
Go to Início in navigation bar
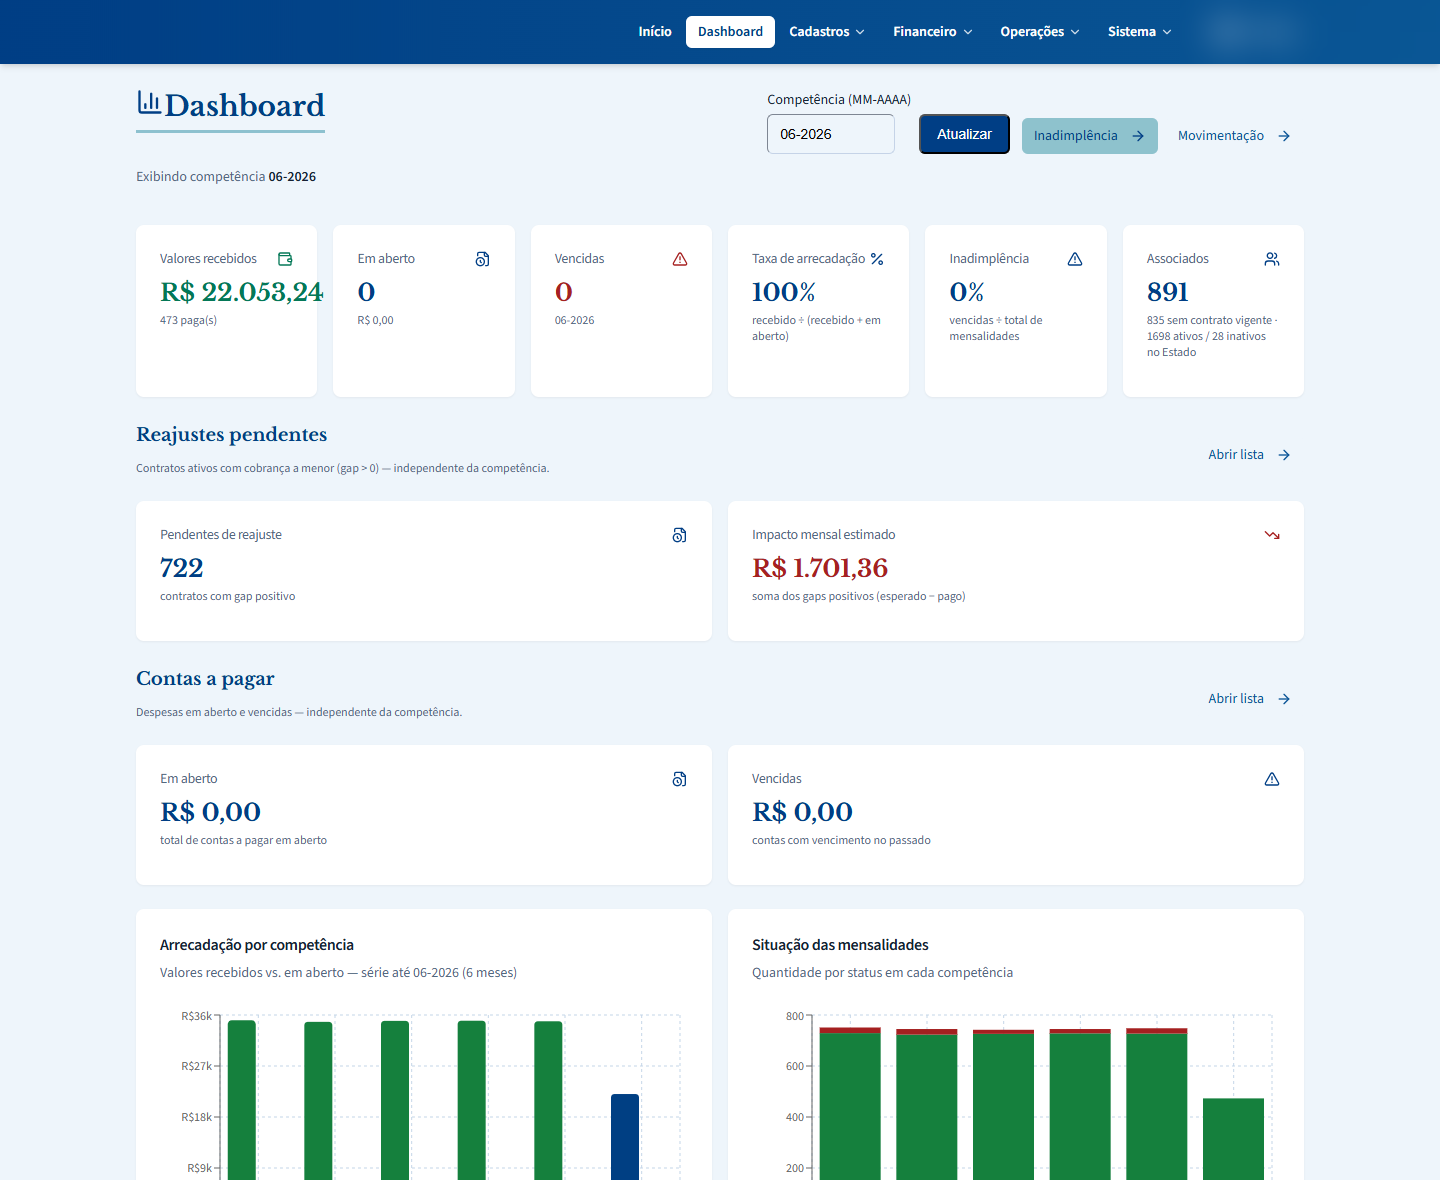(x=655, y=32)
